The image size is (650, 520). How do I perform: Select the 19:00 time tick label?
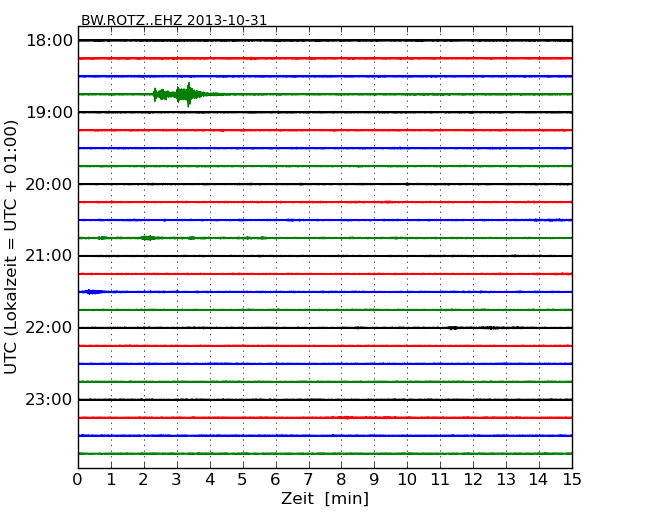click(x=49, y=112)
